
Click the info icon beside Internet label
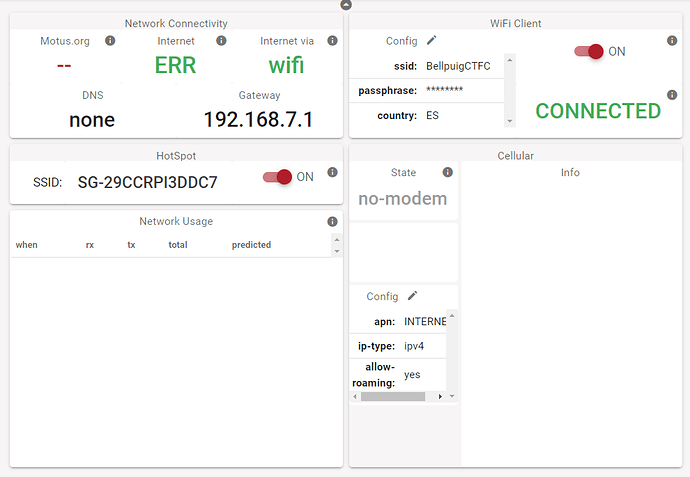(x=221, y=41)
